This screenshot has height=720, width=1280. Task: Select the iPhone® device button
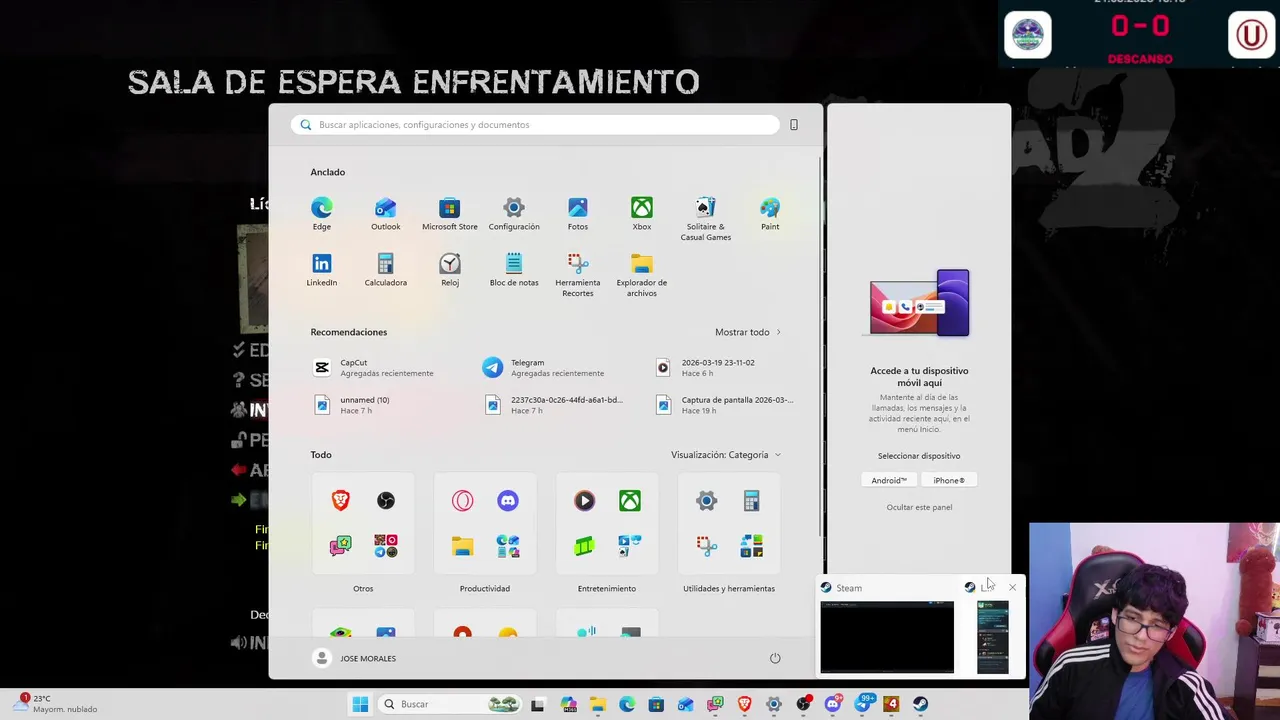pos(949,480)
